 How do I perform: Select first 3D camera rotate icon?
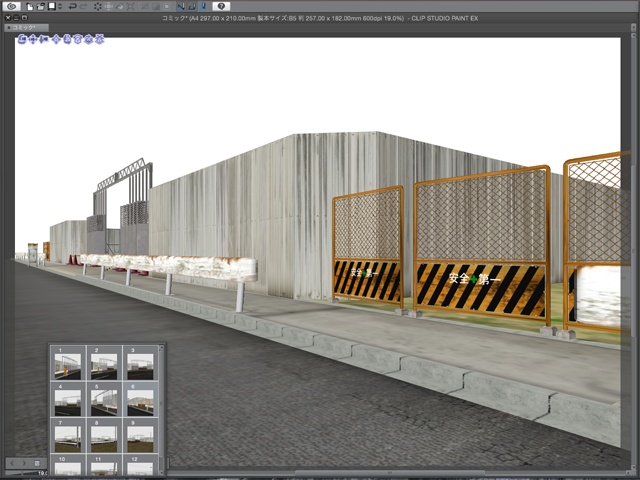[x=22, y=39]
